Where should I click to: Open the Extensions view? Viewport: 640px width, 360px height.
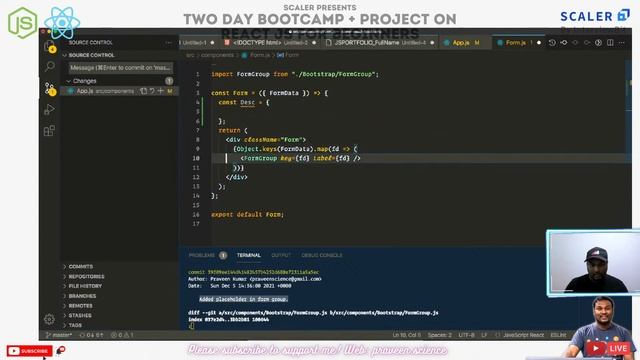pos(49,131)
